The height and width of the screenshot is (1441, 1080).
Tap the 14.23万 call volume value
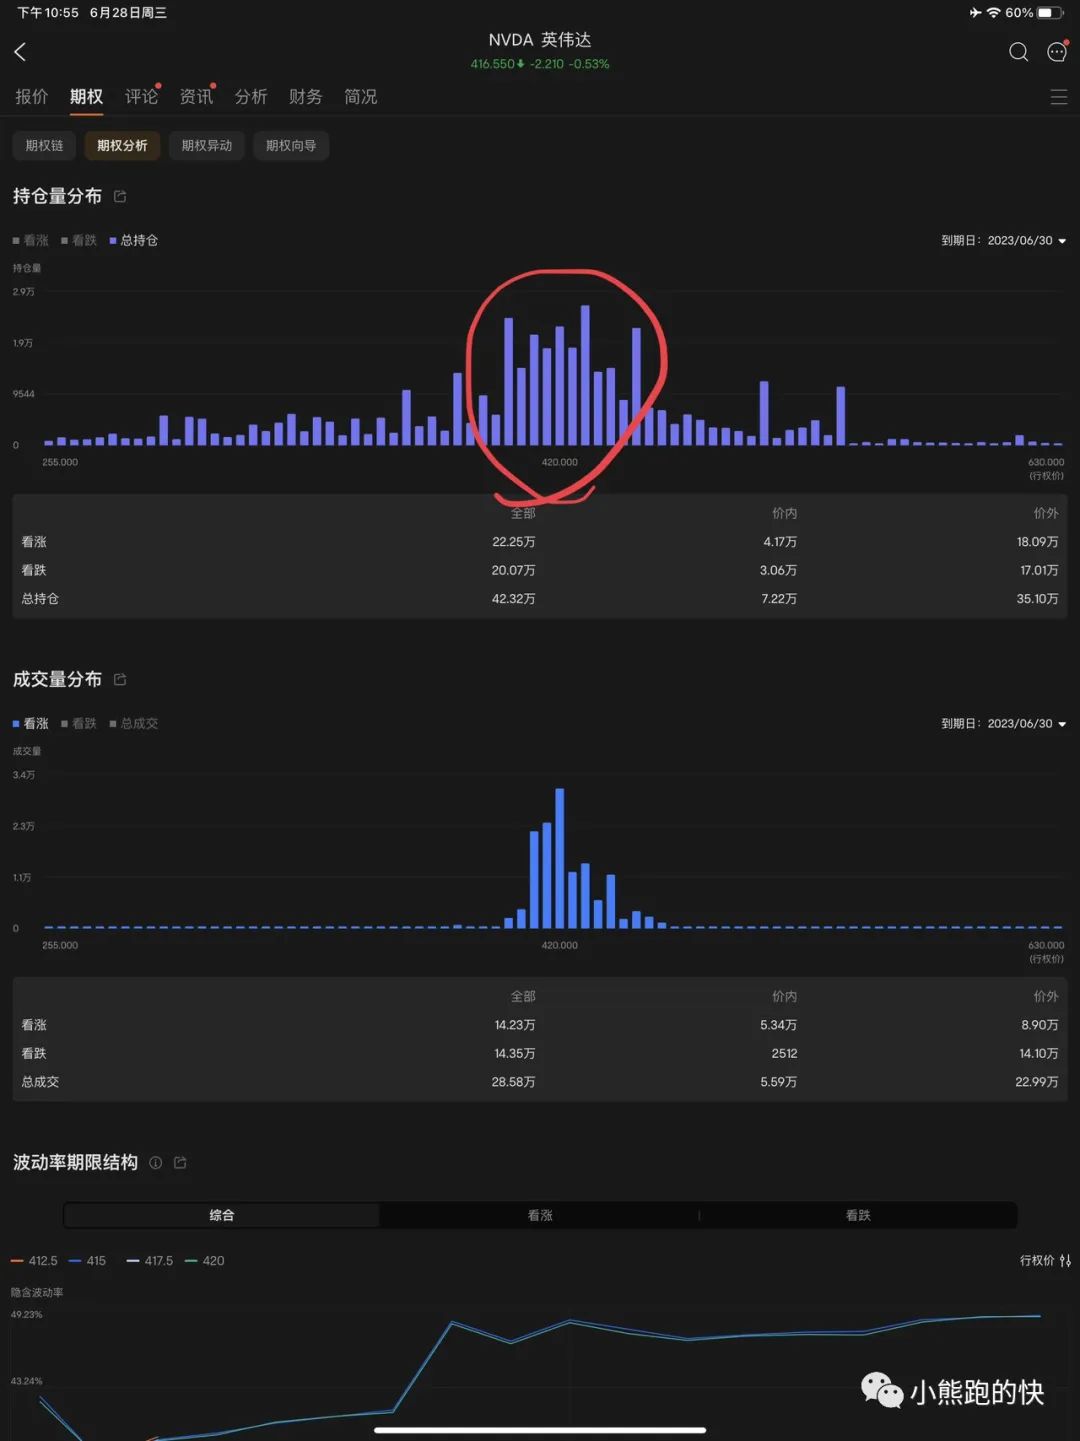point(515,1025)
